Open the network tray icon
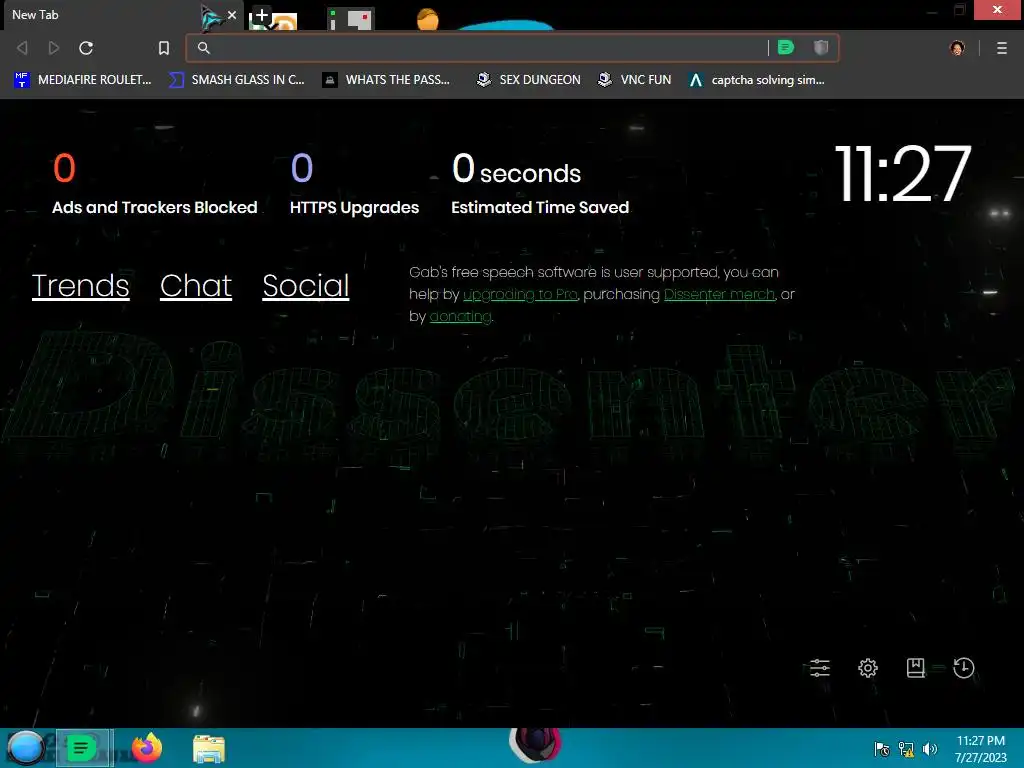 point(906,749)
